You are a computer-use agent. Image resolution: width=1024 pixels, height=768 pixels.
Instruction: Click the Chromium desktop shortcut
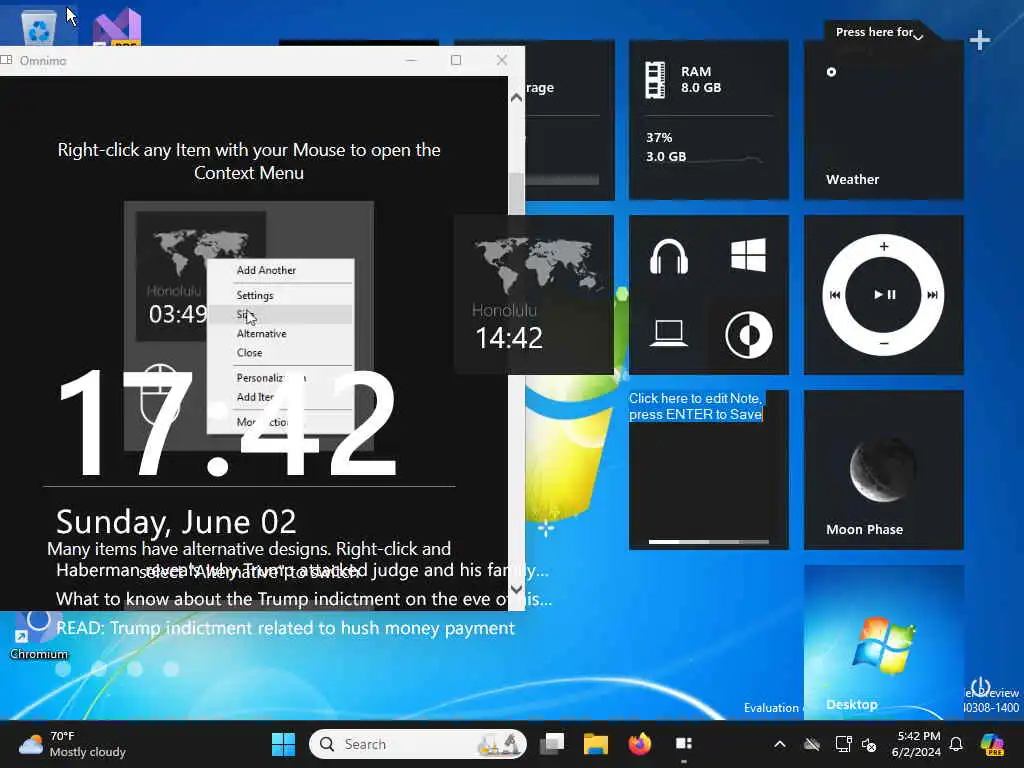point(38,636)
